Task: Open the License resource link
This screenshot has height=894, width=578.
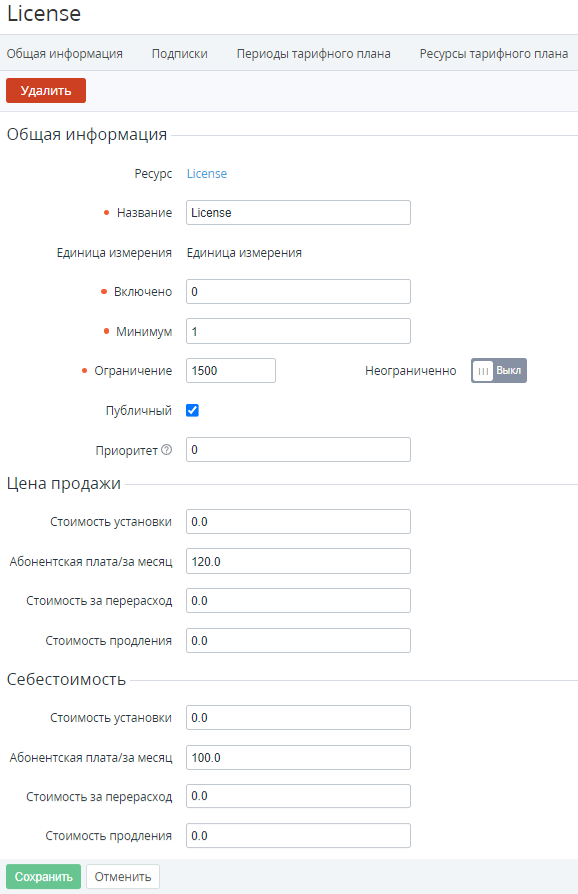Action: (x=207, y=173)
